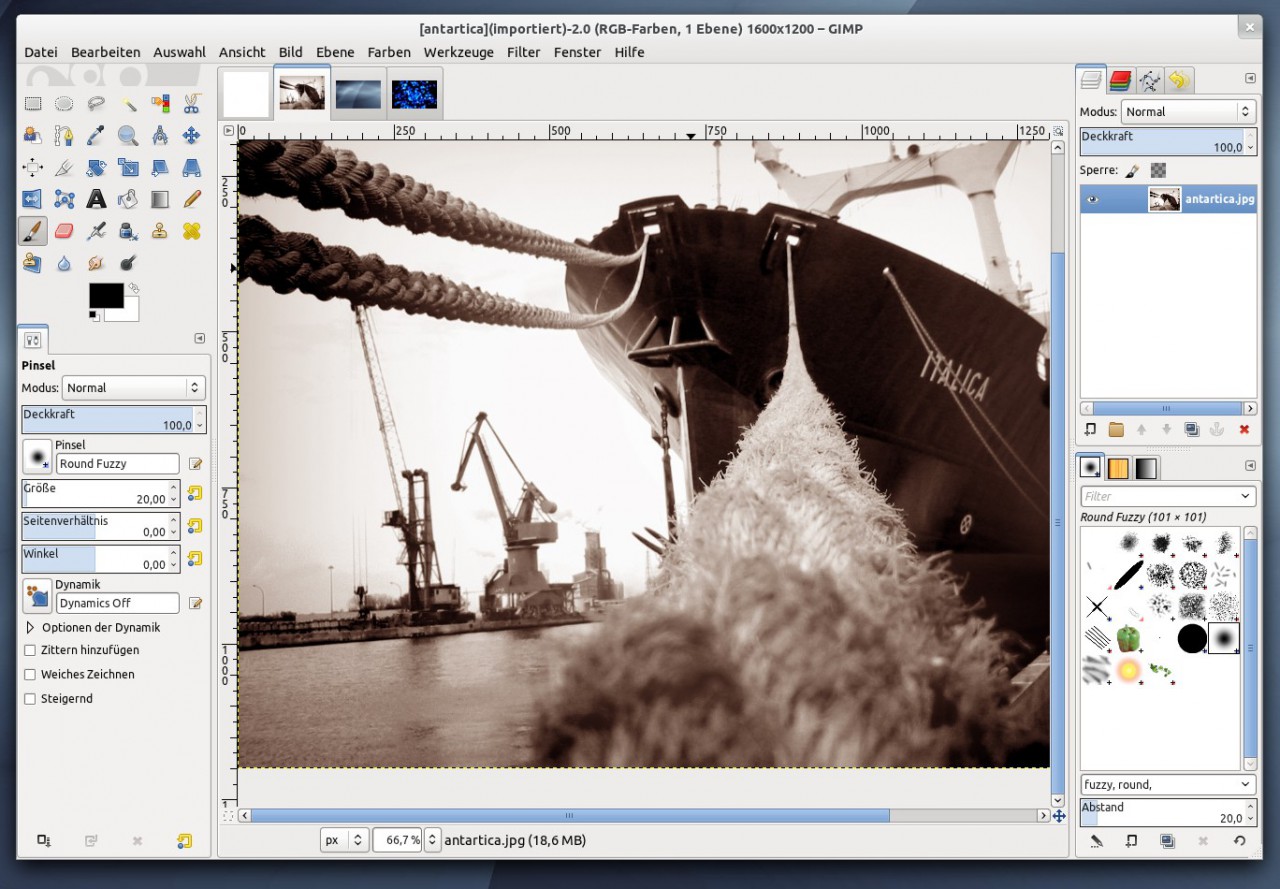Select the Zoom magnifier tool
1280x889 pixels.
(x=128, y=135)
